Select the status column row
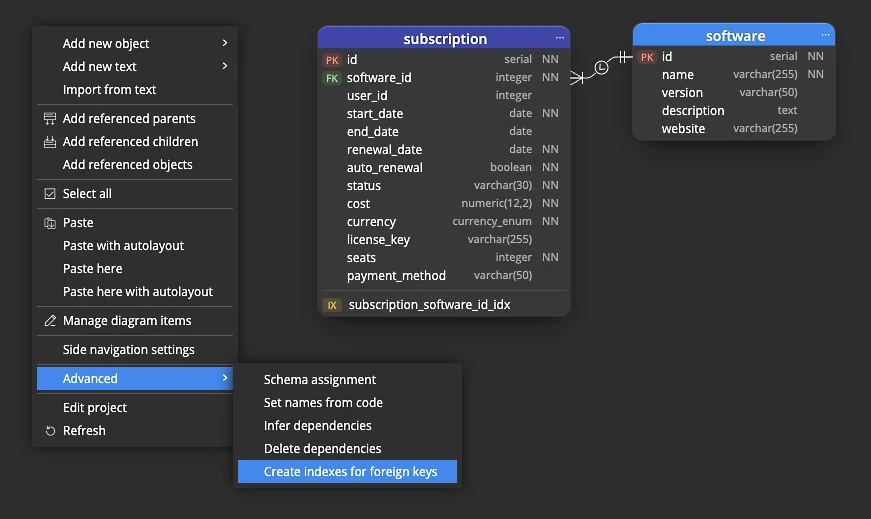The width and height of the screenshot is (871, 519). click(444, 186)
